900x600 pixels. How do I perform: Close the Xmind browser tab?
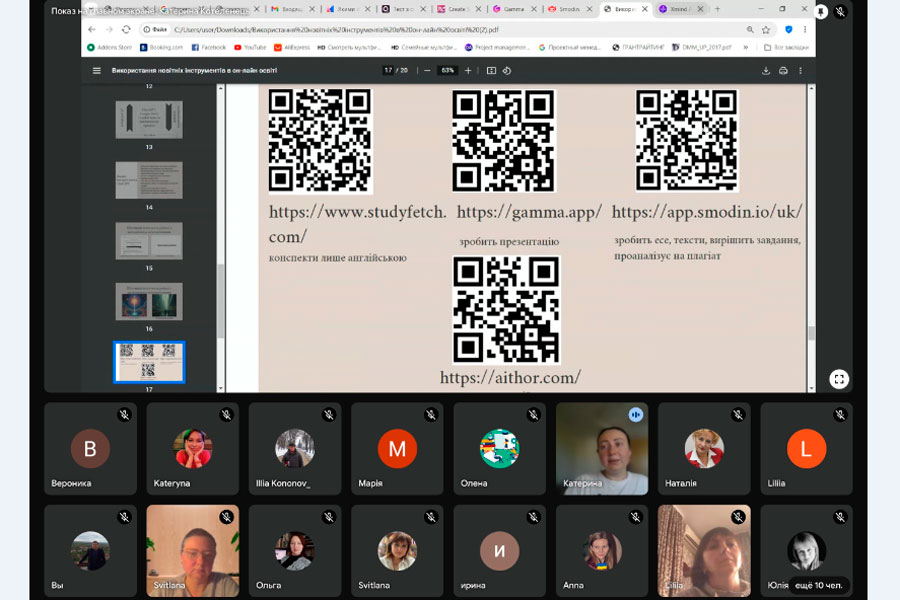coord(700,9)
